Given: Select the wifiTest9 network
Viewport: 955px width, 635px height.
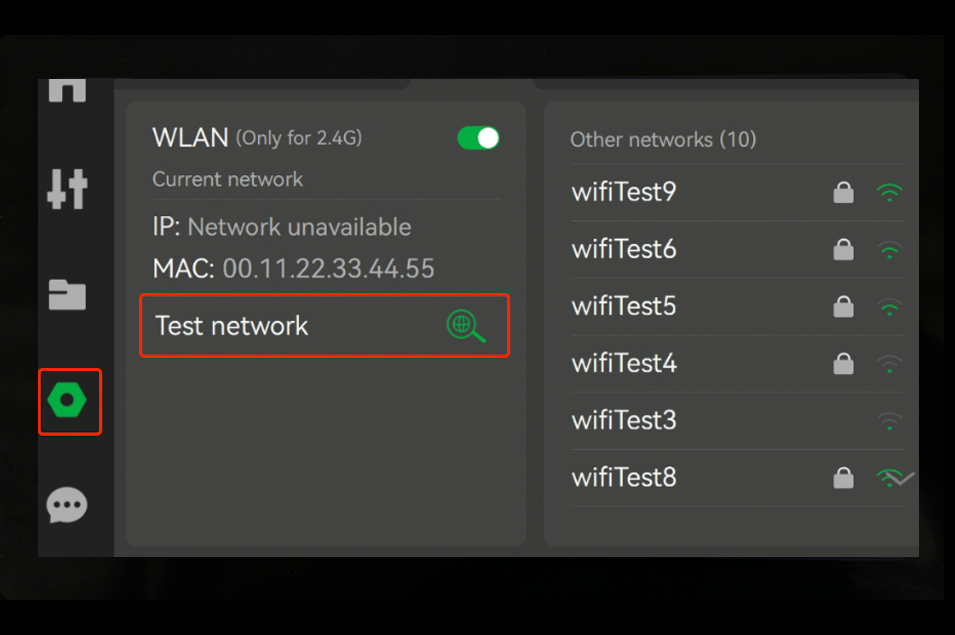Looking at the screenshot, I should [x=624, y=192].
